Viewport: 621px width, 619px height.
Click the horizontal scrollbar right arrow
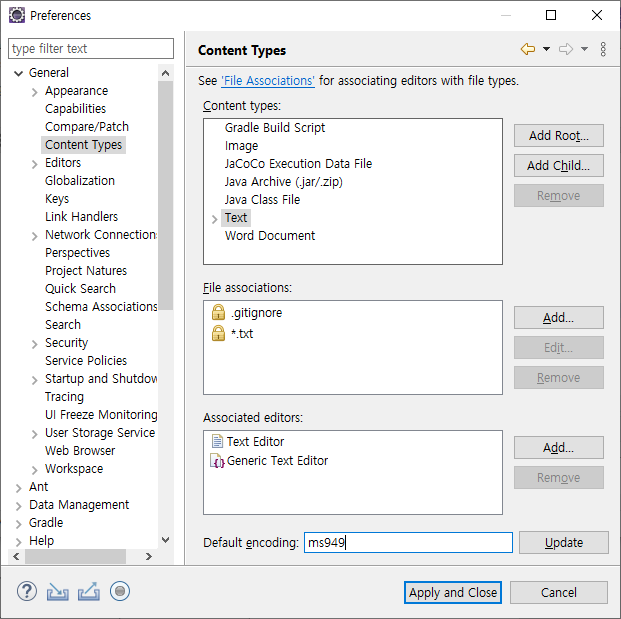point(149,556)
